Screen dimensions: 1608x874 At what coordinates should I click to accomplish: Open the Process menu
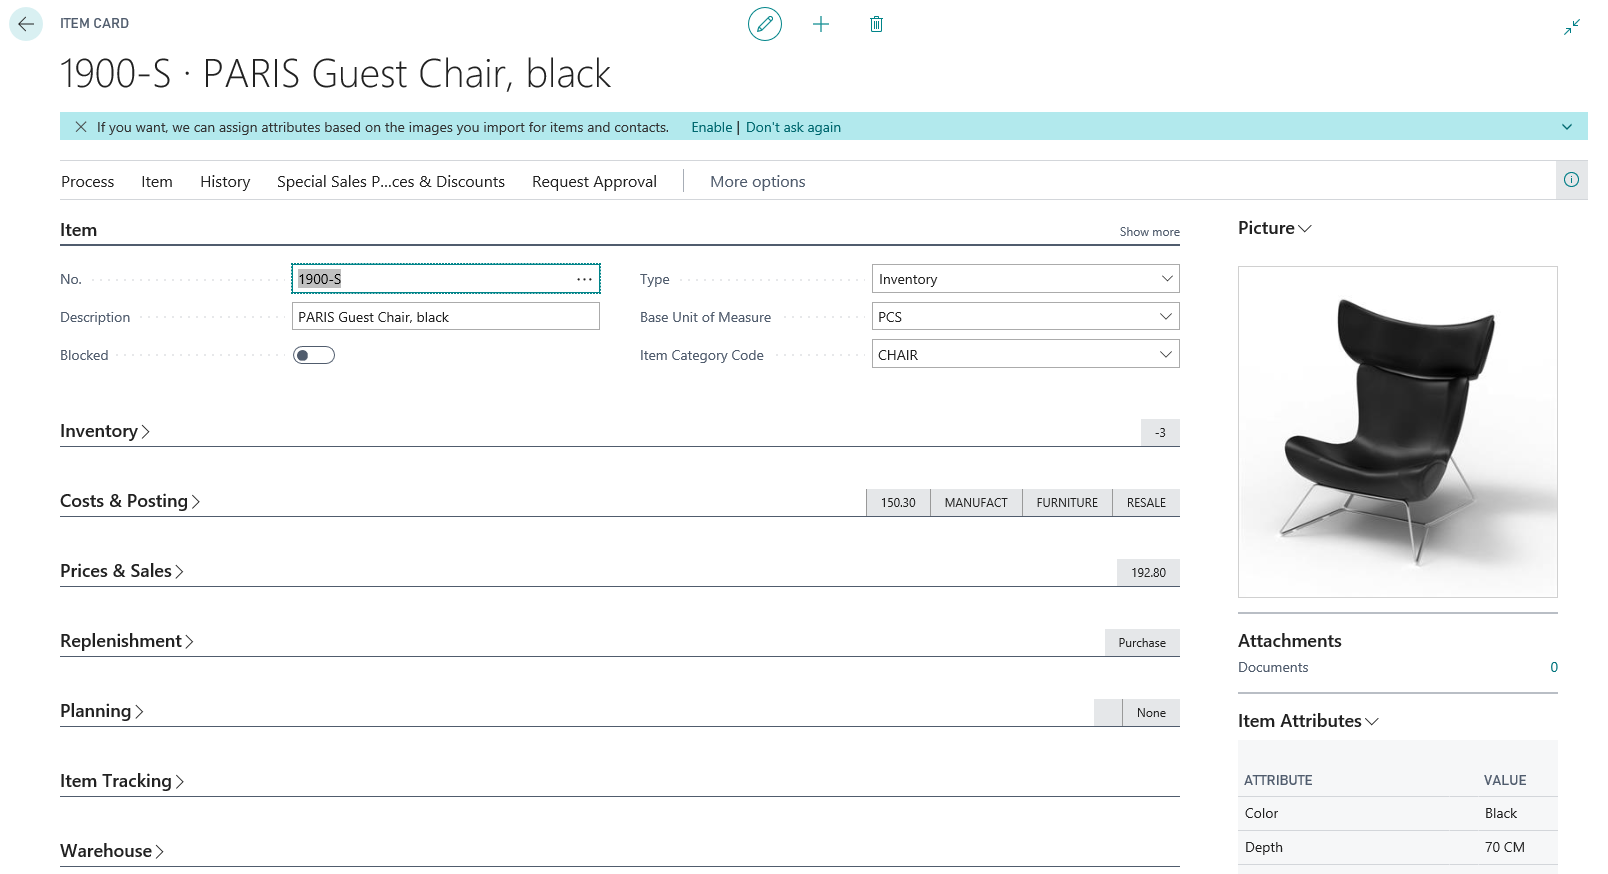88,181
